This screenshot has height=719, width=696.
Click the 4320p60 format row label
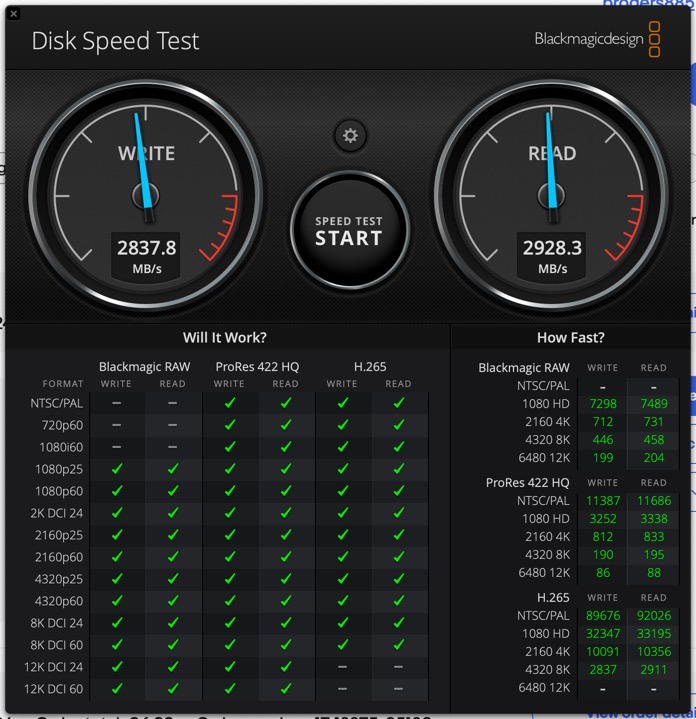59,601
